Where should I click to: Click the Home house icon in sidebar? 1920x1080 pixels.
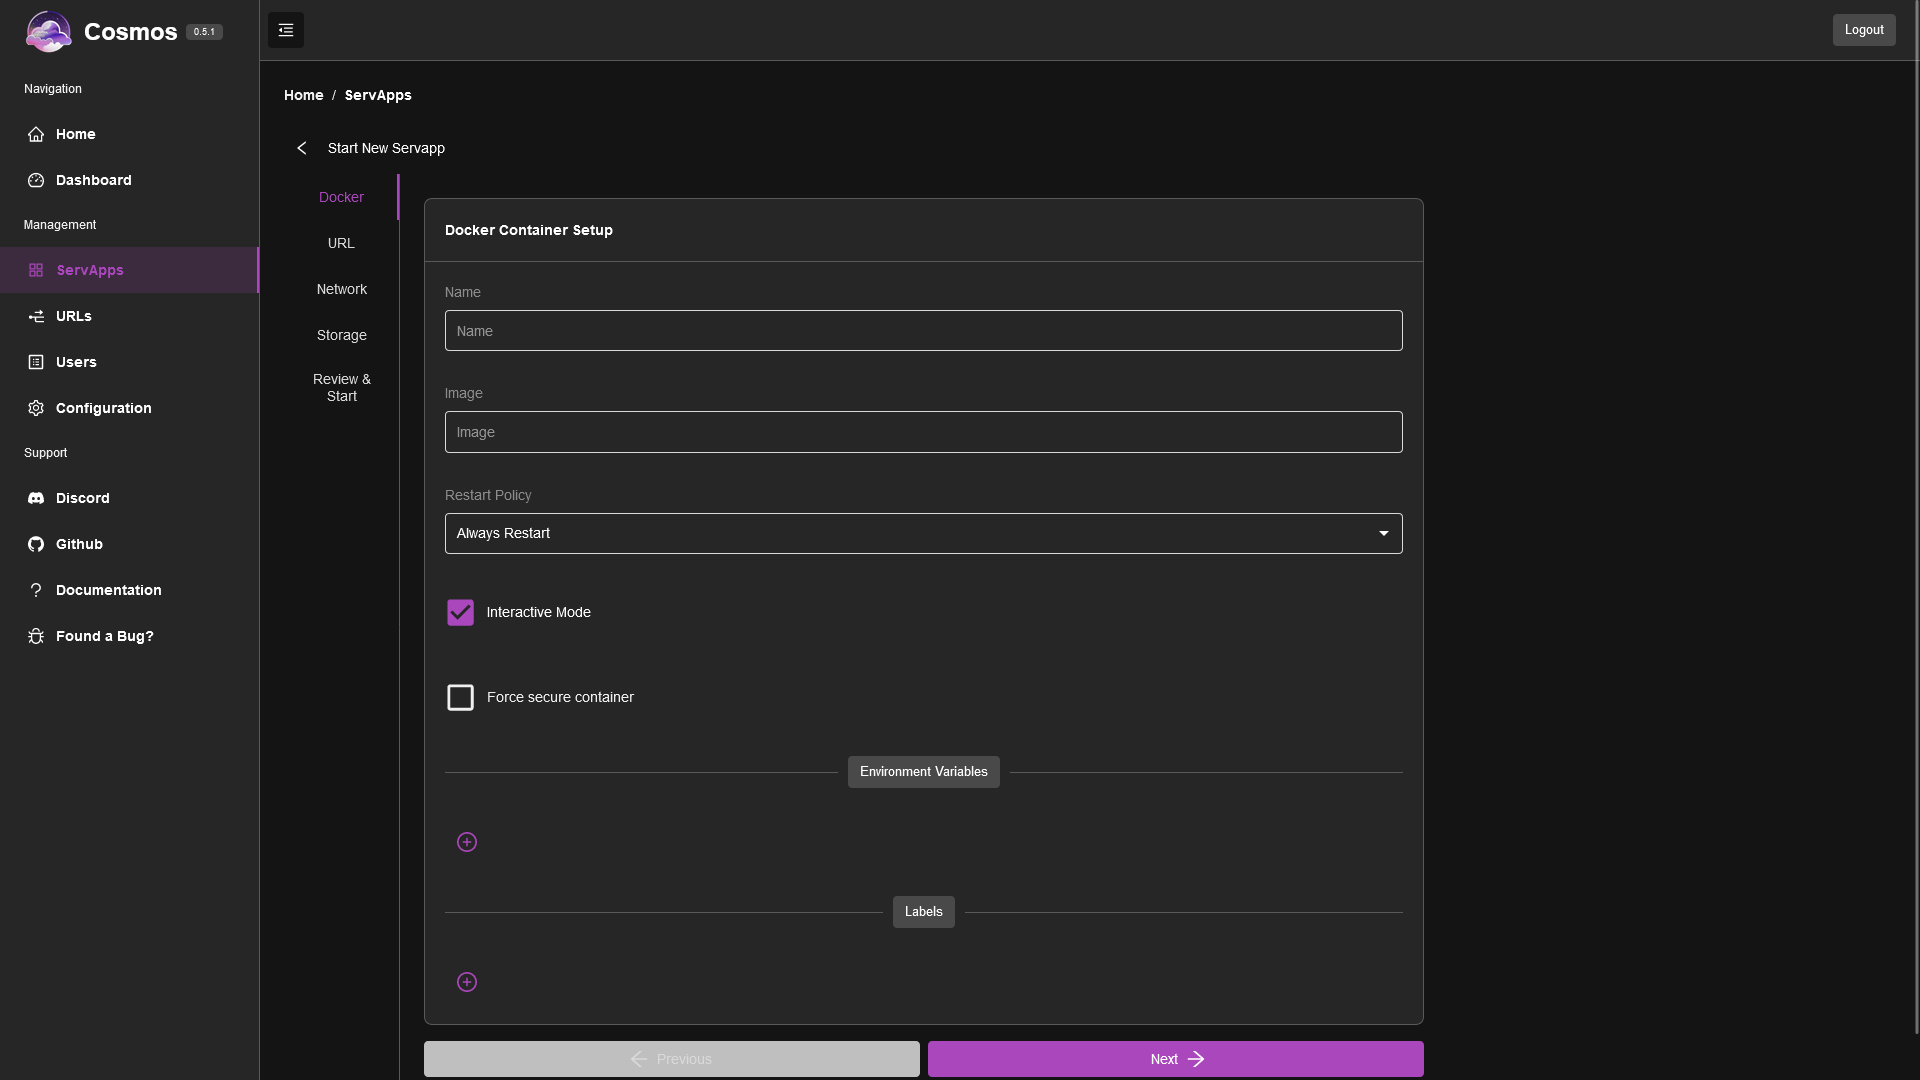[36, 134]
